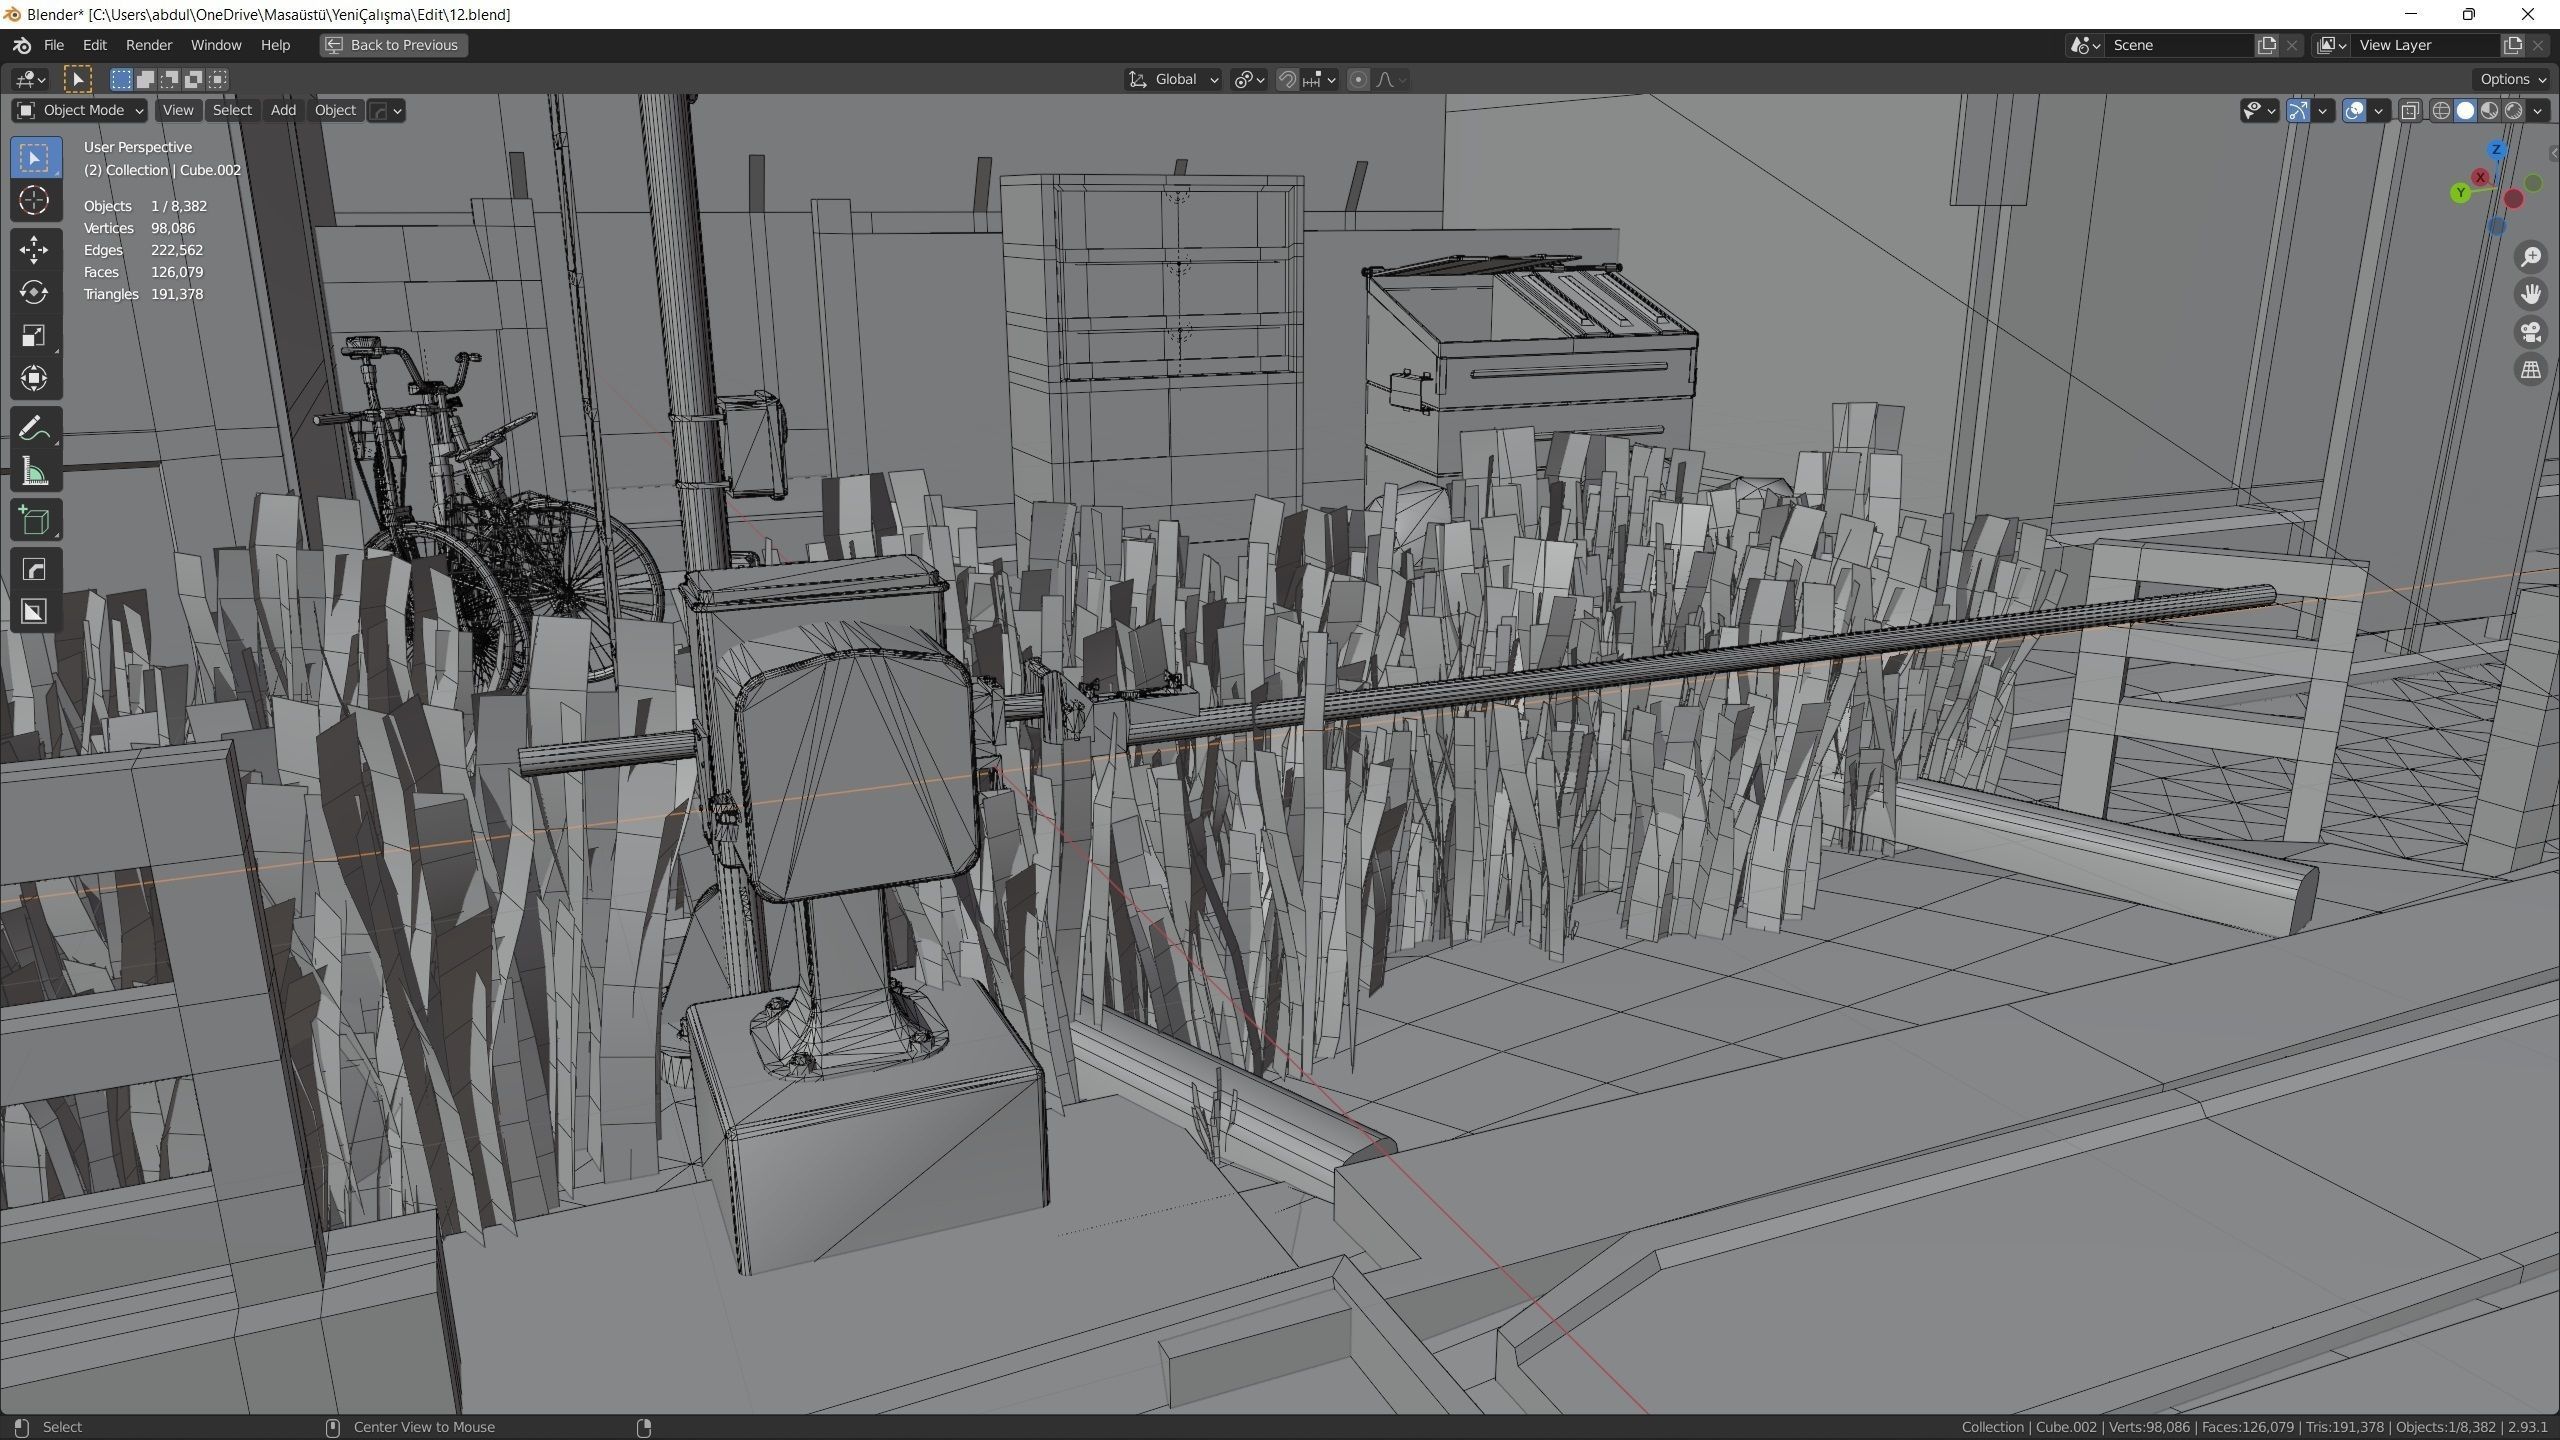Click the View Layer name field

click(2427, 45)
